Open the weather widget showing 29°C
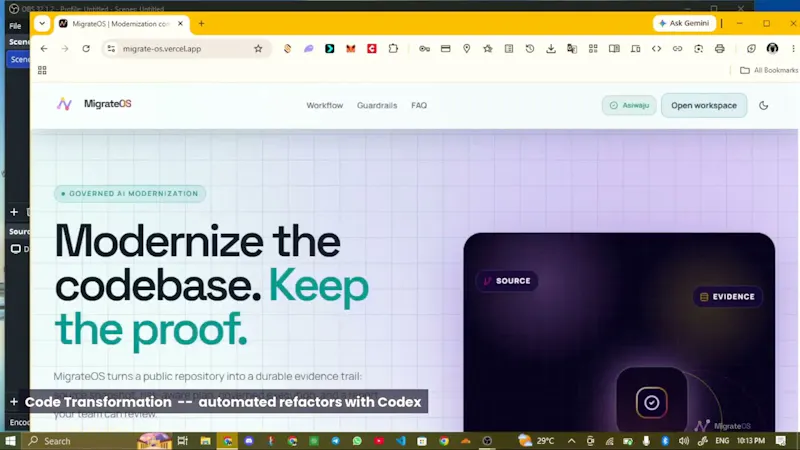 point(536,441)
